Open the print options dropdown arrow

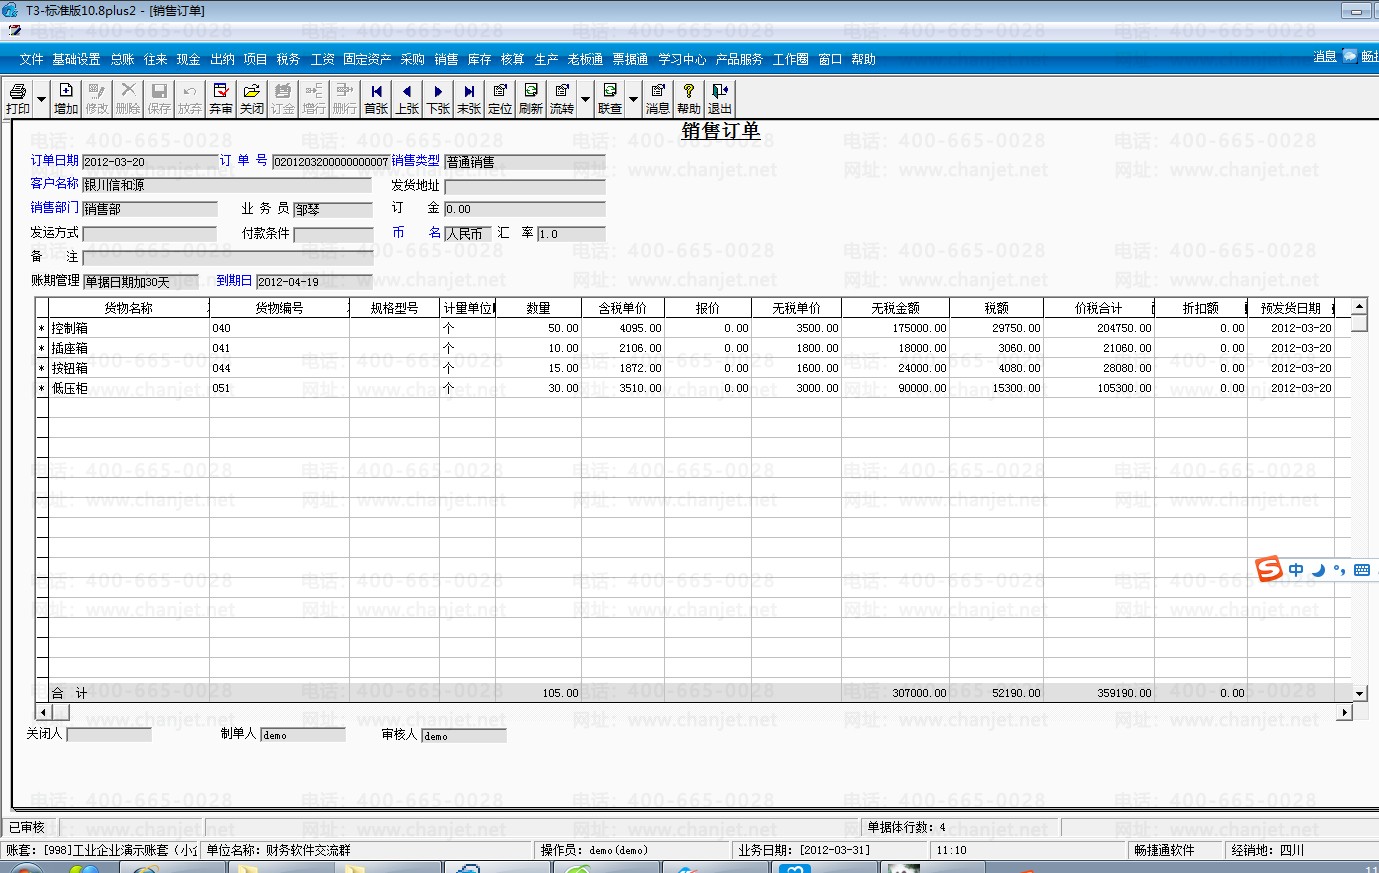click(41, 99)
